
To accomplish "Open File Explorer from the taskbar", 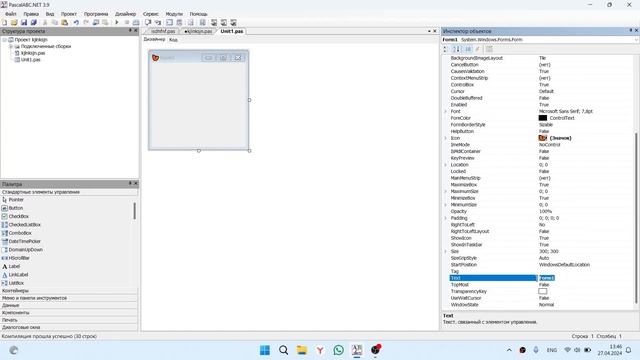I will (x=302, y=350).
